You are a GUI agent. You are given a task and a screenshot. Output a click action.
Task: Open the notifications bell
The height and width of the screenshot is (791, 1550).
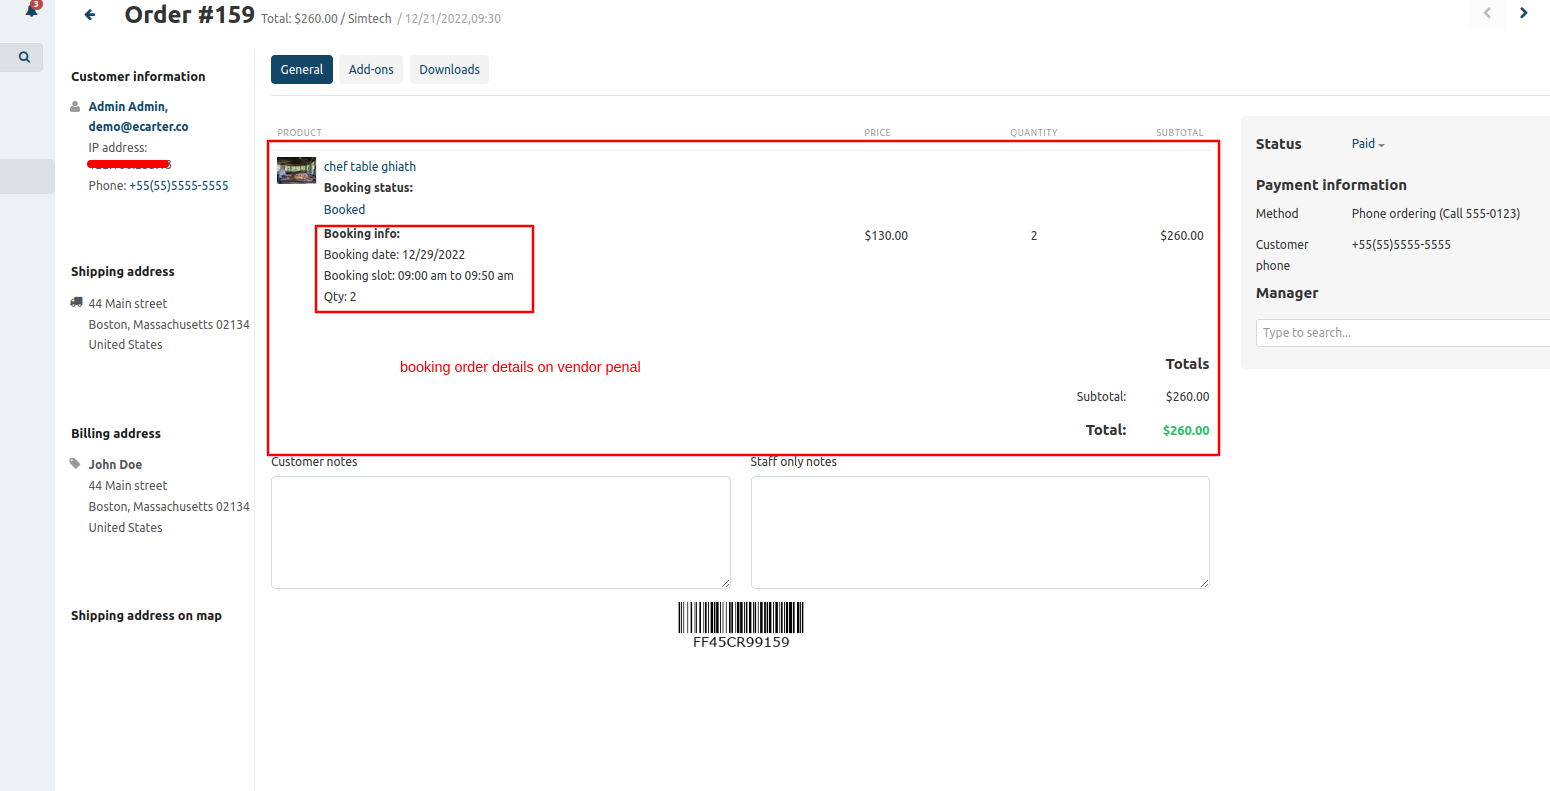(x=31, y=10)
